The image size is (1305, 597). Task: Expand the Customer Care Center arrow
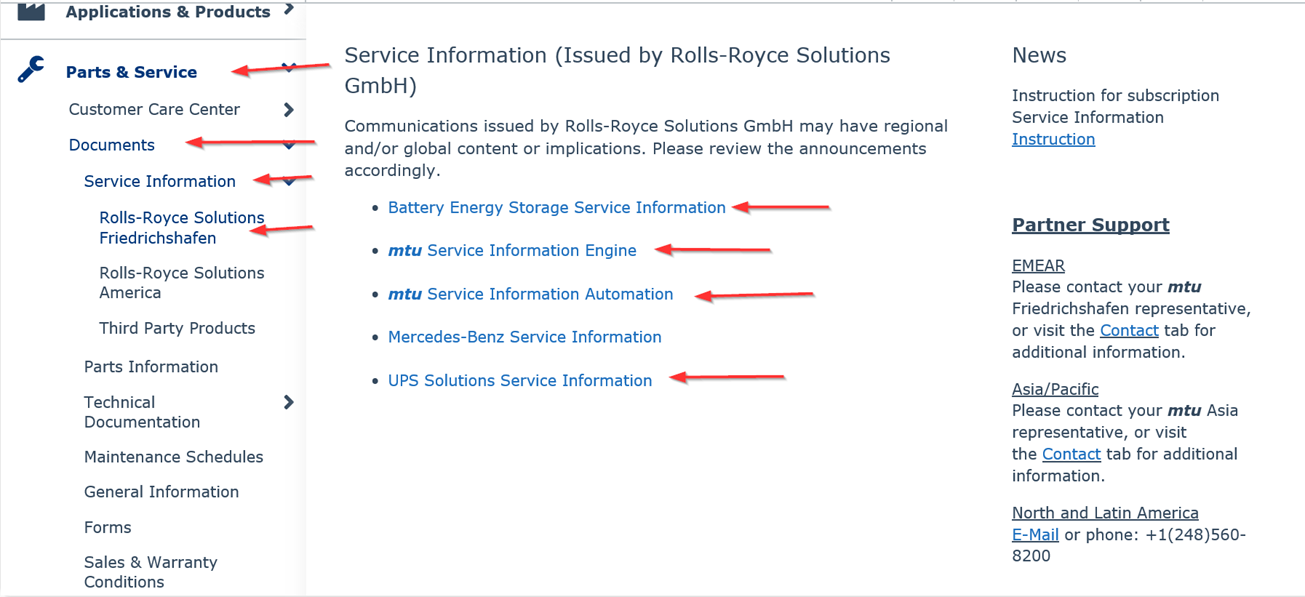(288, 109)
